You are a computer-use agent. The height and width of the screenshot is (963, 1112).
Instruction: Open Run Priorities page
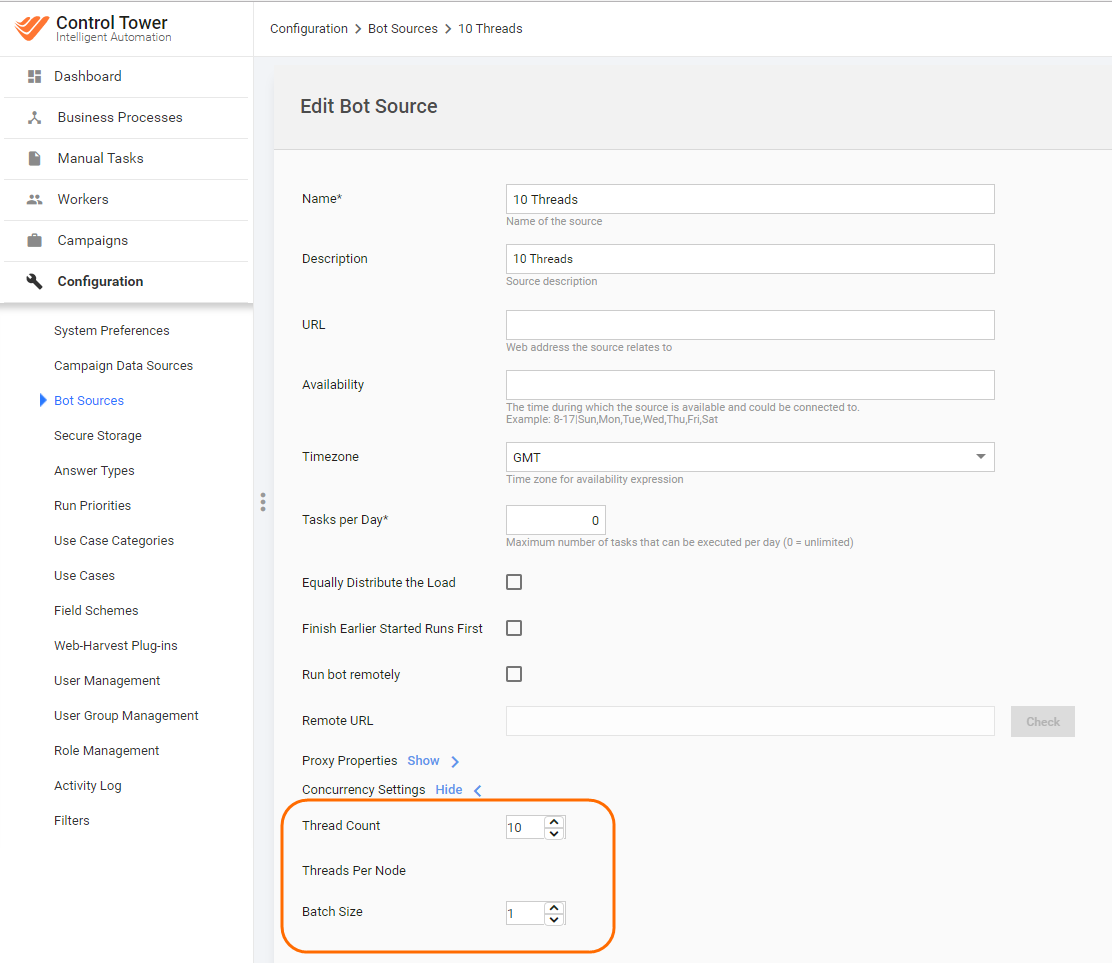92,506
